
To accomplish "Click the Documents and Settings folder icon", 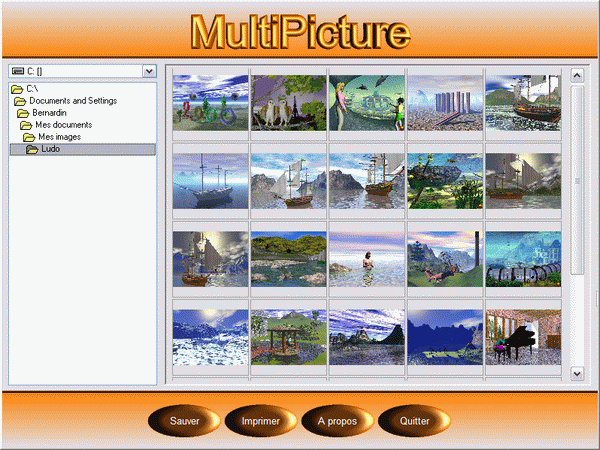I will click(20, 101).
